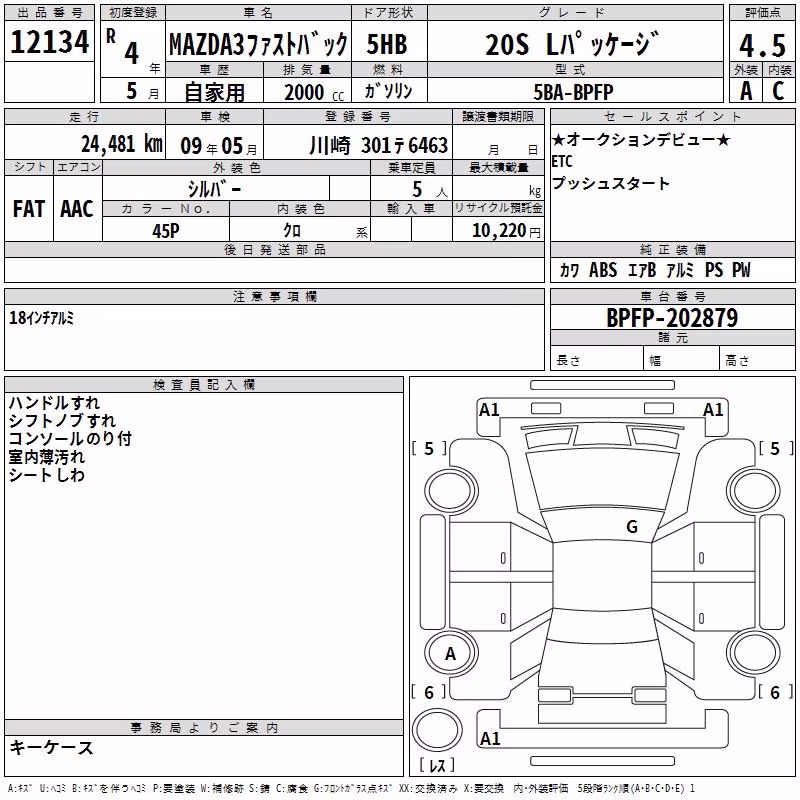This screenshot has width=800, height=800.
Task: Select inspector note ハンドルすれ
Action: tap(54, 403)
